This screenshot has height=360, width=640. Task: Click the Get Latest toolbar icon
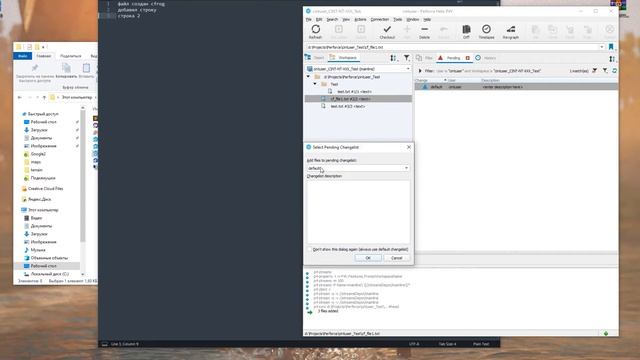point(339,29)
